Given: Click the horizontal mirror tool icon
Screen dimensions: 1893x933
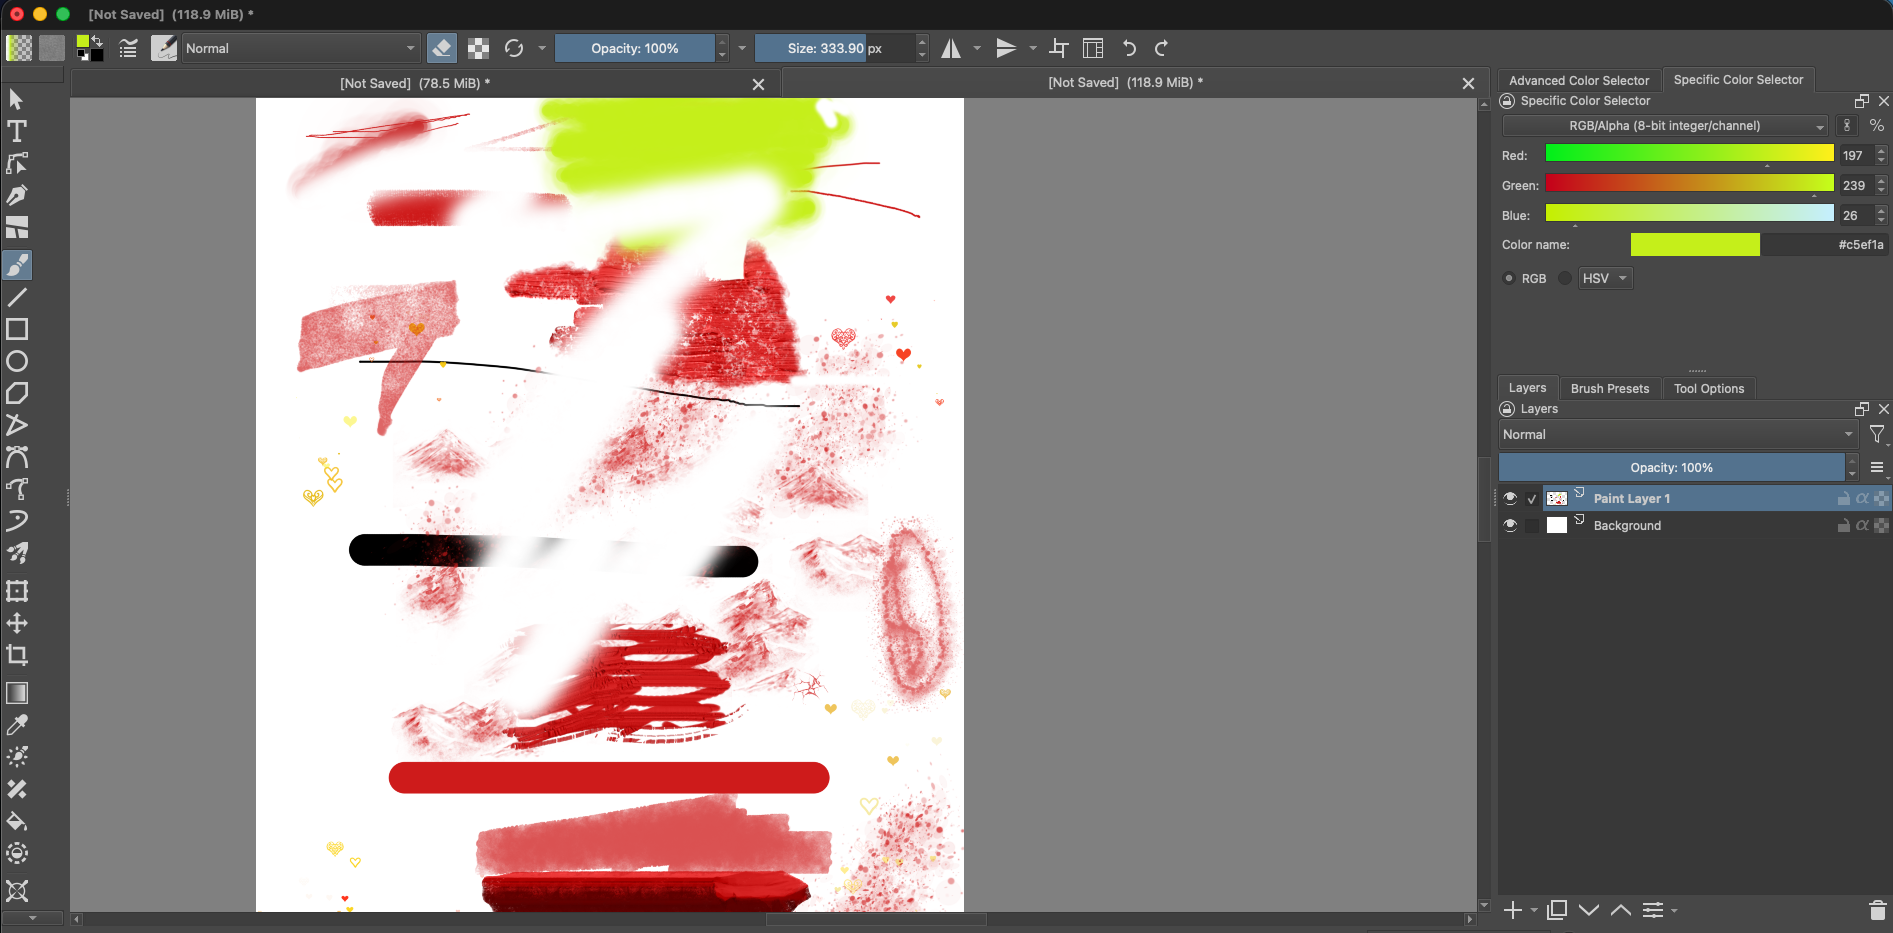Looking at the screenshot, I should click(x=951, y=48).
